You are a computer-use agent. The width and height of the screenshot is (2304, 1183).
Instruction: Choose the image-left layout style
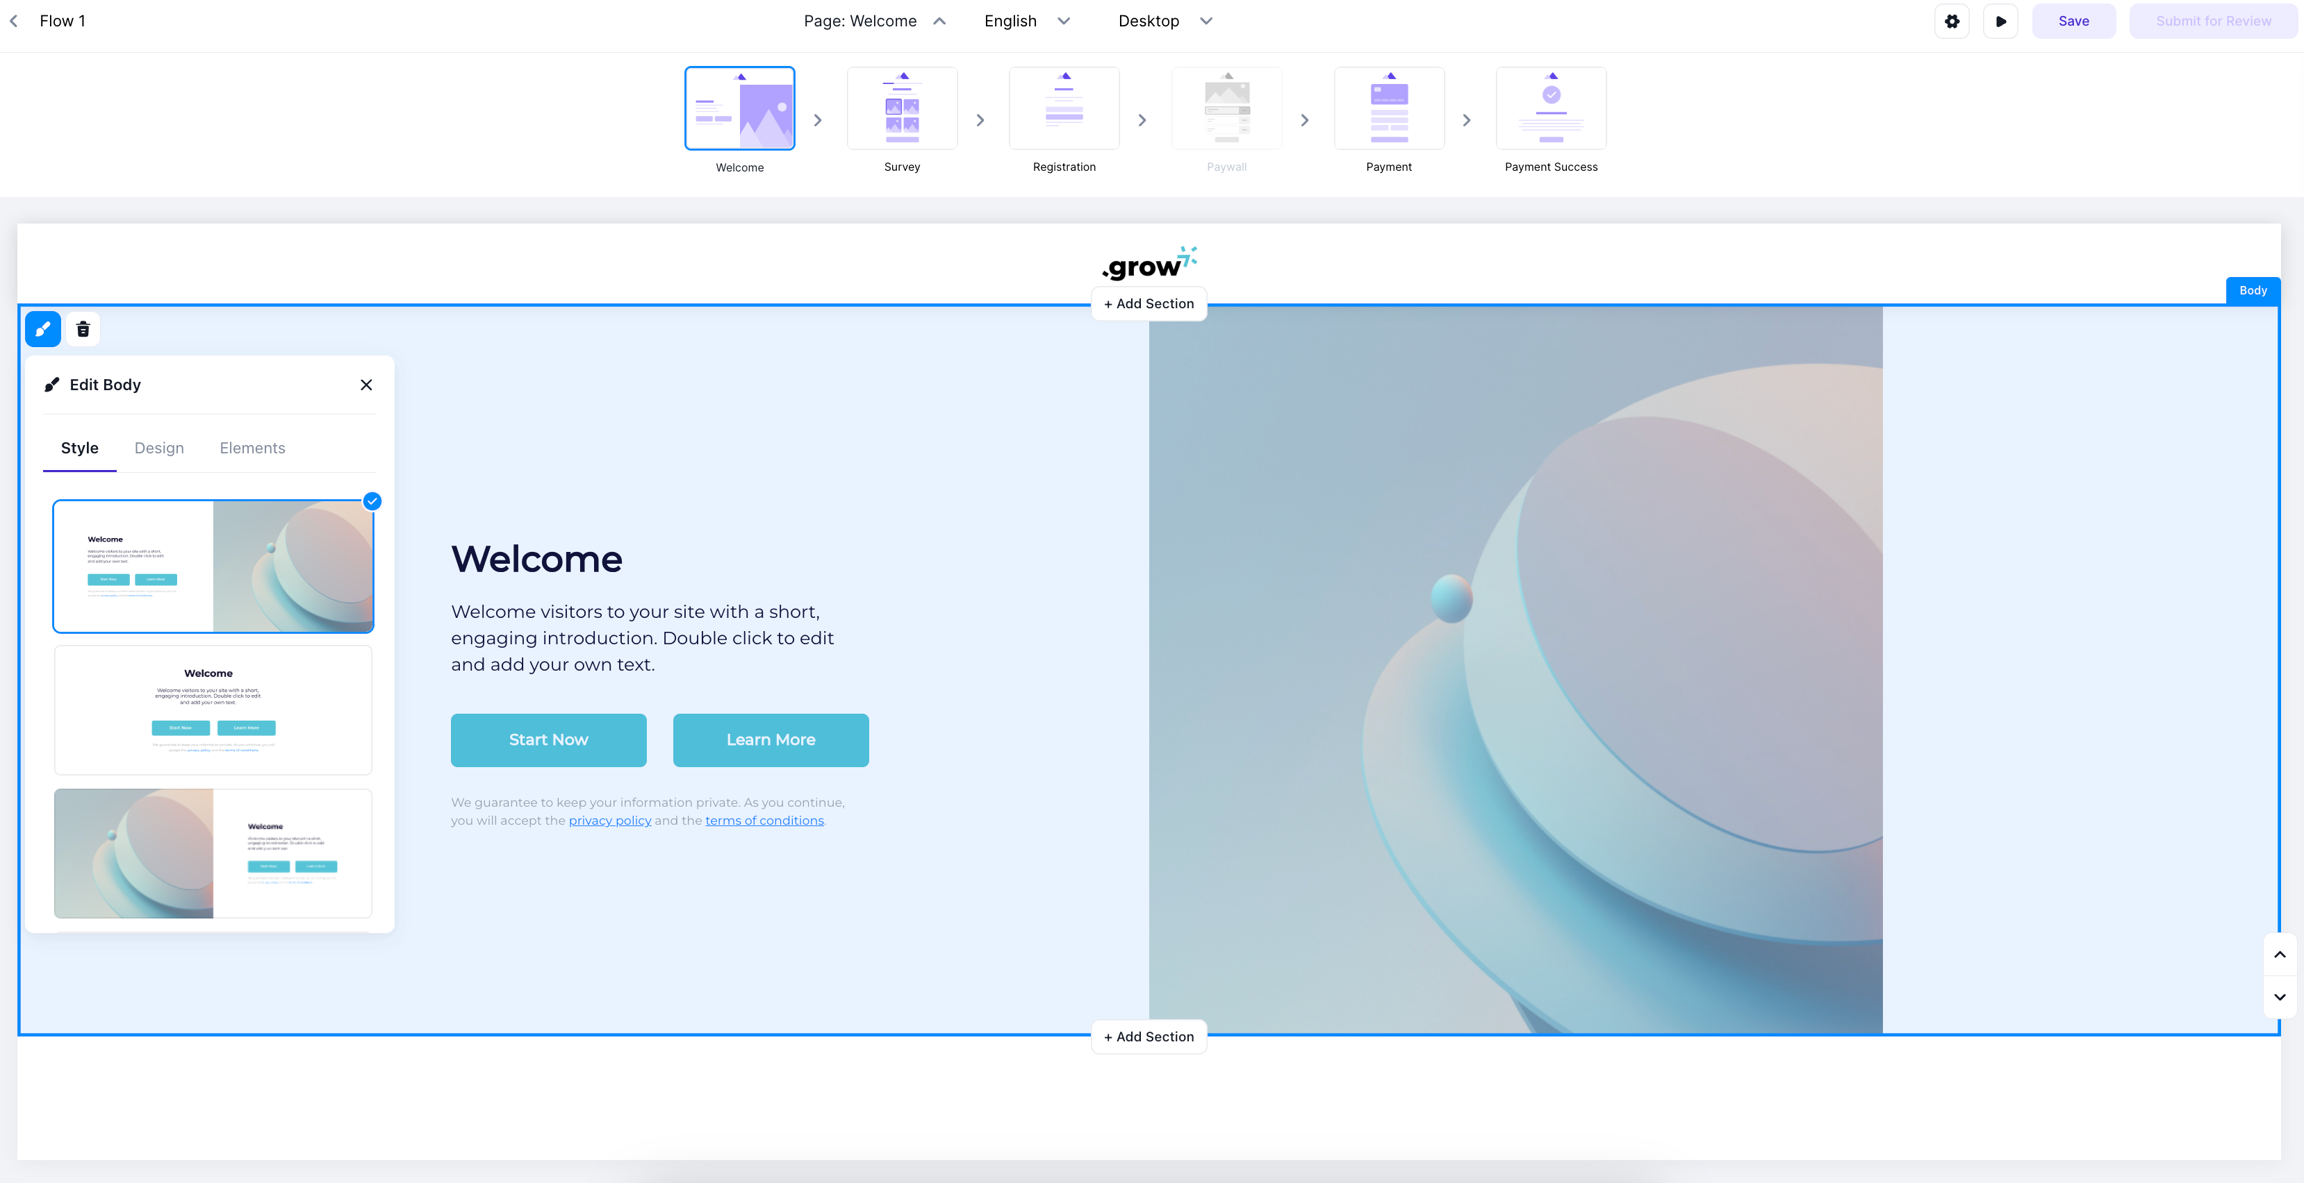213,853
